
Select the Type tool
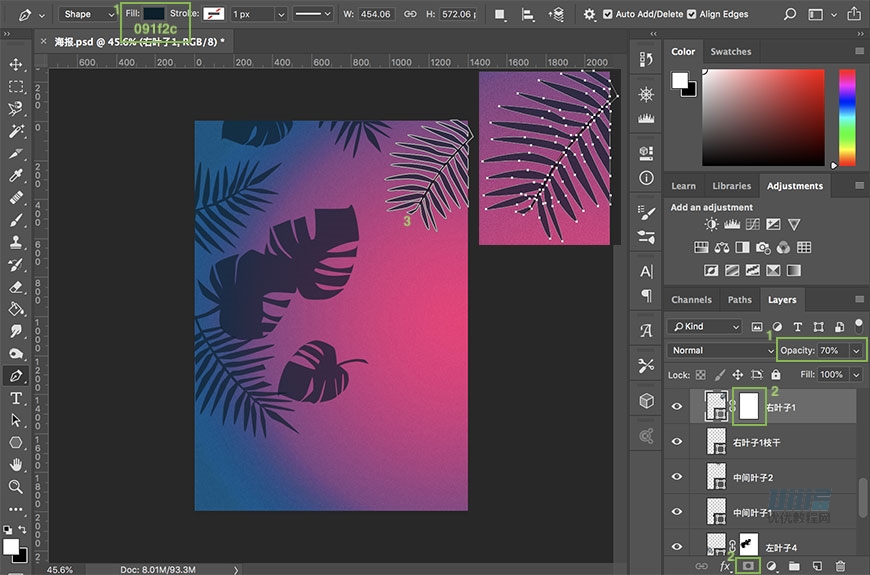16,398
